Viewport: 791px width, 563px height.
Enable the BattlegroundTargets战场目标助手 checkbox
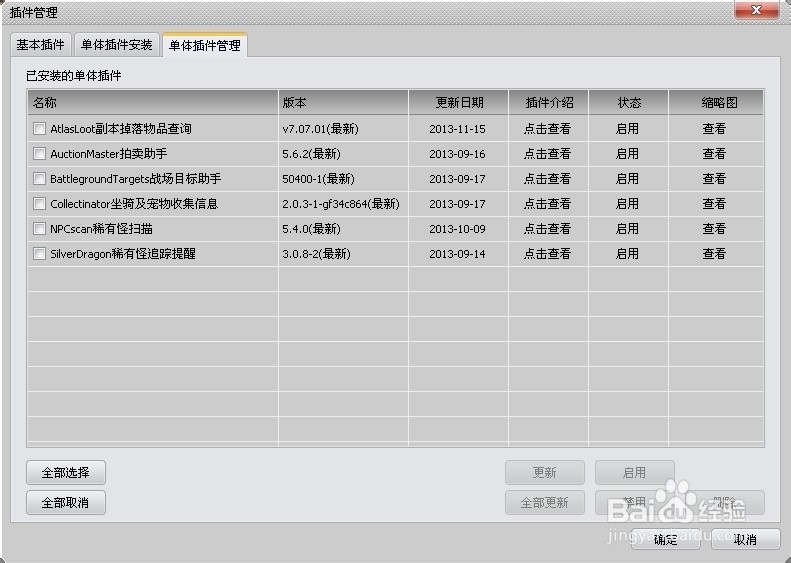coord(39,179)
